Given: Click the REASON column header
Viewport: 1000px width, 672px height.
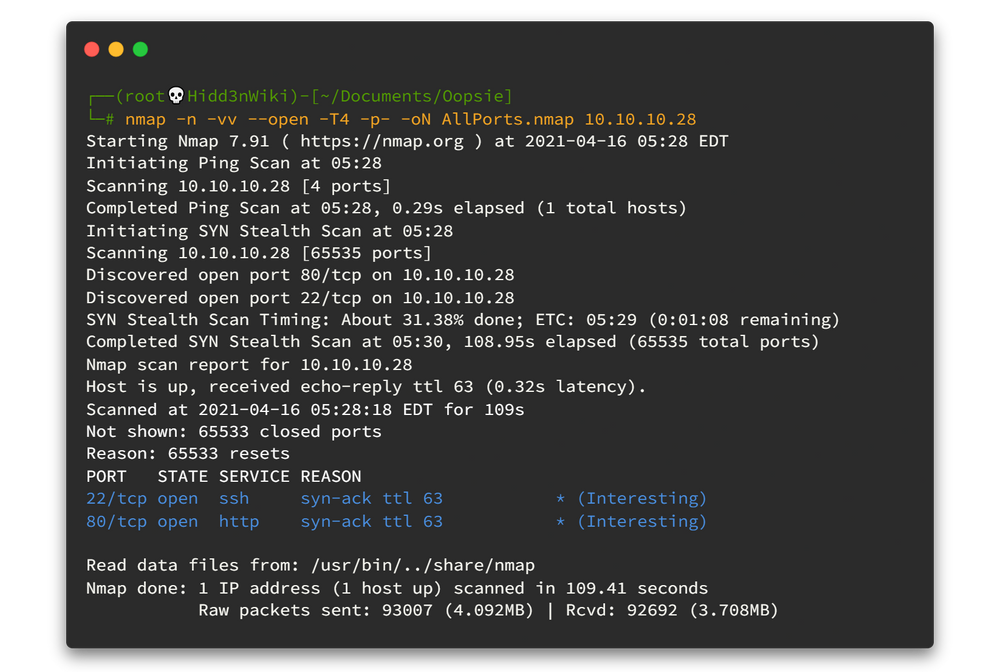Looking at the screenshot, I should [330, 476].
